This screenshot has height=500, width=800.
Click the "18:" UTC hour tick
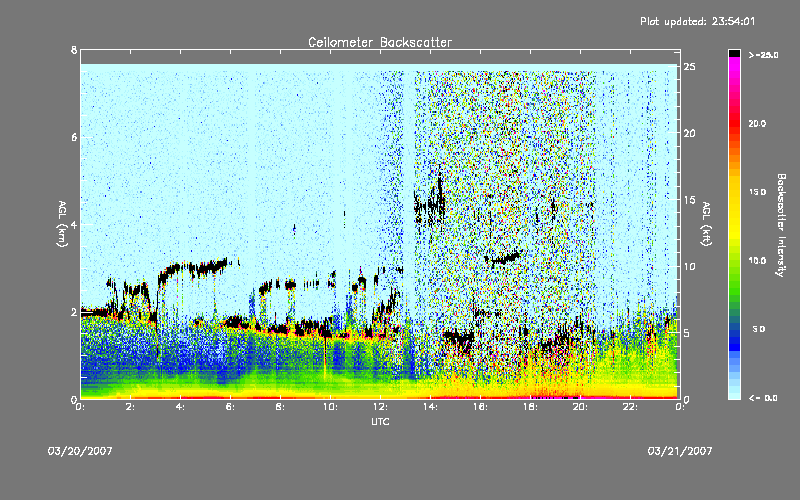coord(531,407)
